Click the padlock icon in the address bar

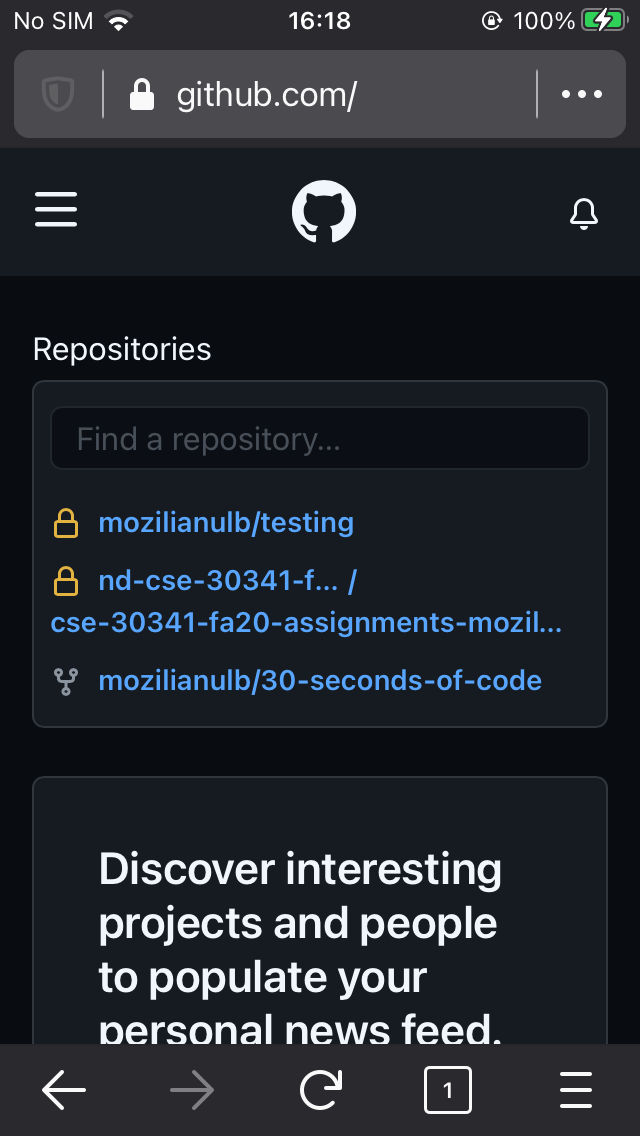pyautogui.click(x=142, y=94)
